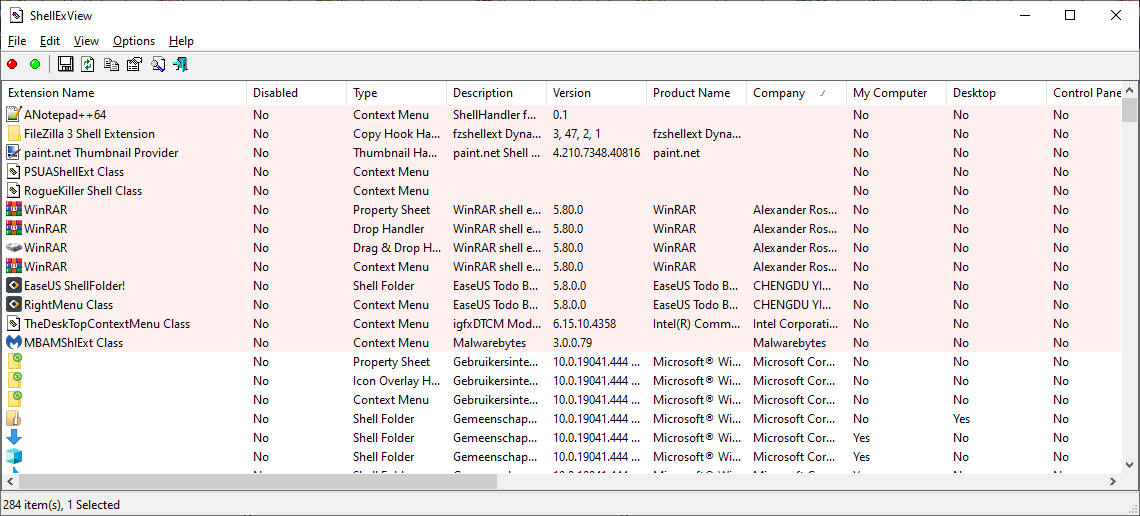Click version 3.0.0.79 cell
This screenshot has height=516, width=1140.
click(572, 343)
